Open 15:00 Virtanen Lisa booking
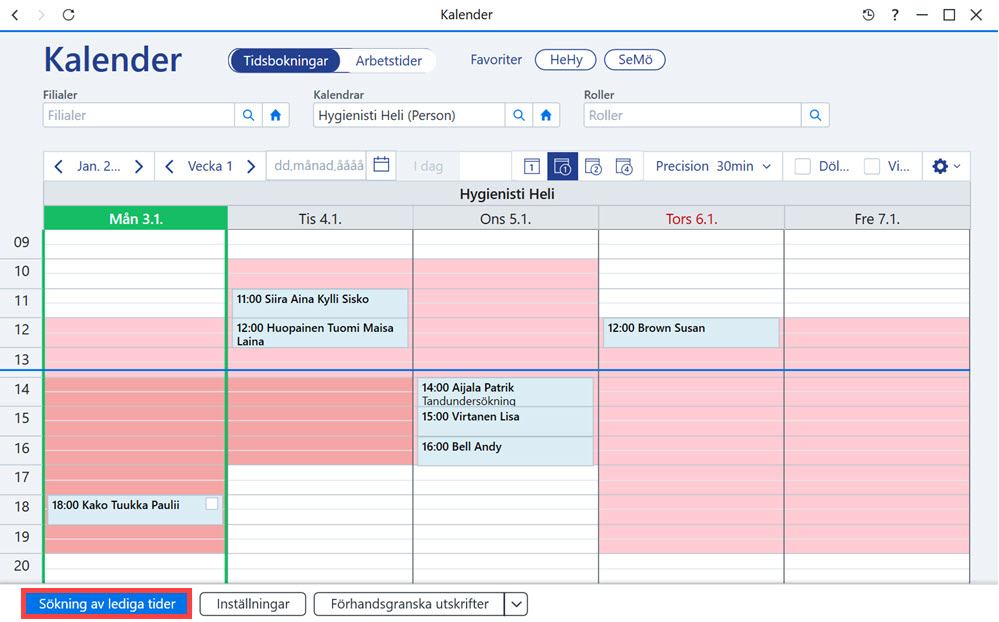Screen dimensions: 999x622 click(x=505, y=421)
